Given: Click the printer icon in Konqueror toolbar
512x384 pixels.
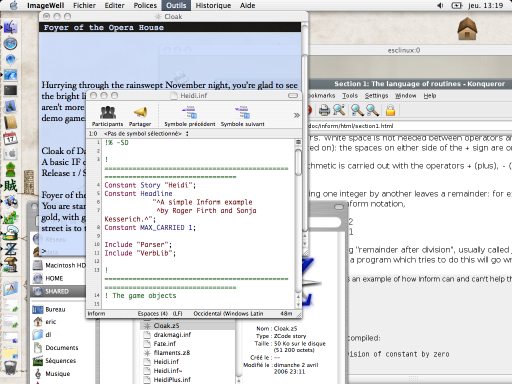Looking at the screenshot, I should click(x=324, y=110).
